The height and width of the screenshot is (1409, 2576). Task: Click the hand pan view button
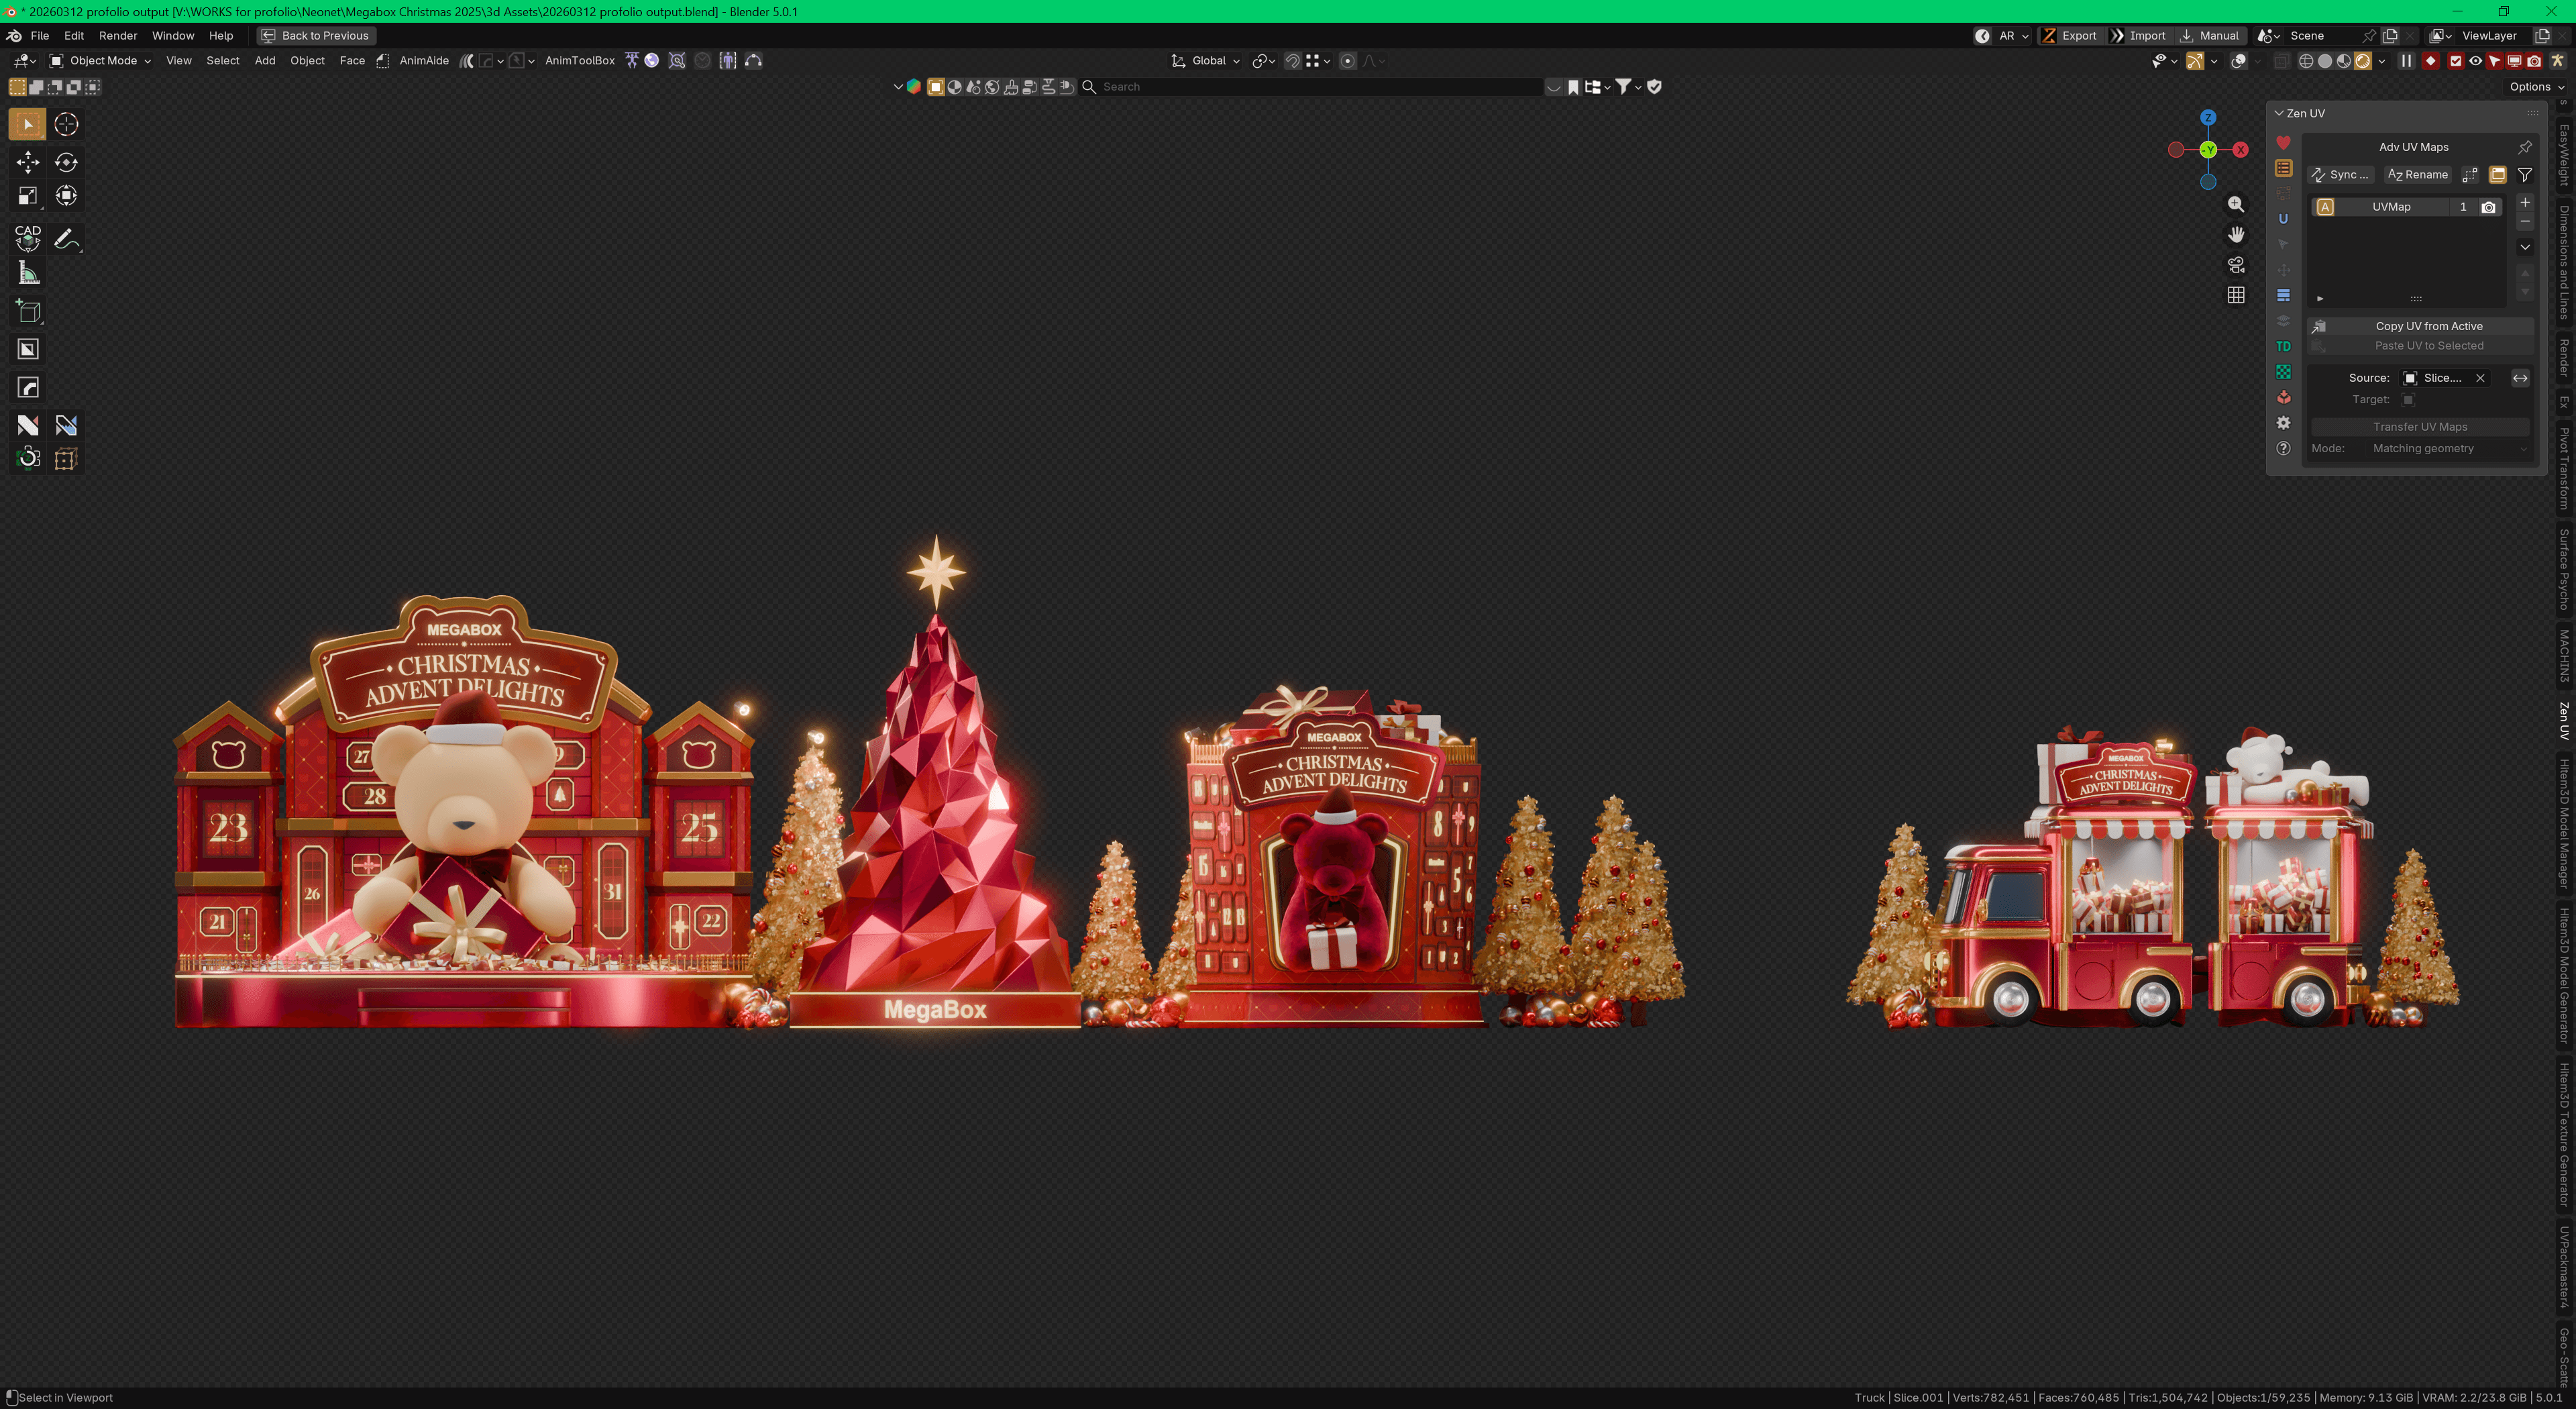(2236, 234)
